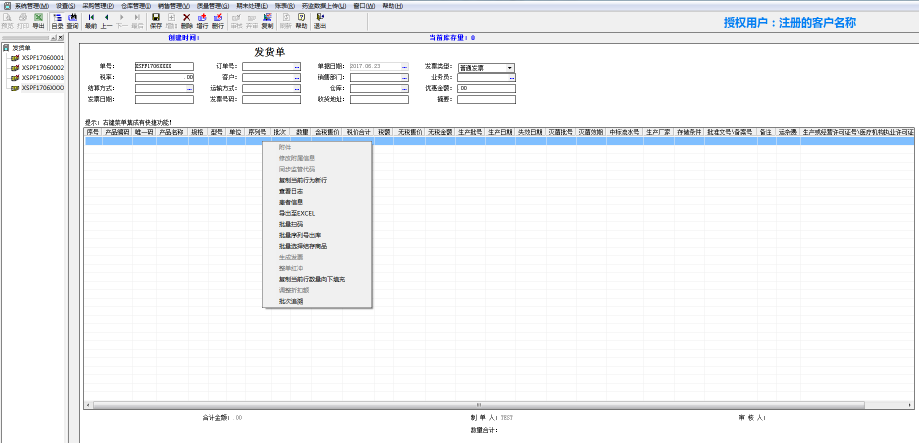Select the 发货单 root tree node
Viewport: 919px width, 443px height.
point(21,48)
